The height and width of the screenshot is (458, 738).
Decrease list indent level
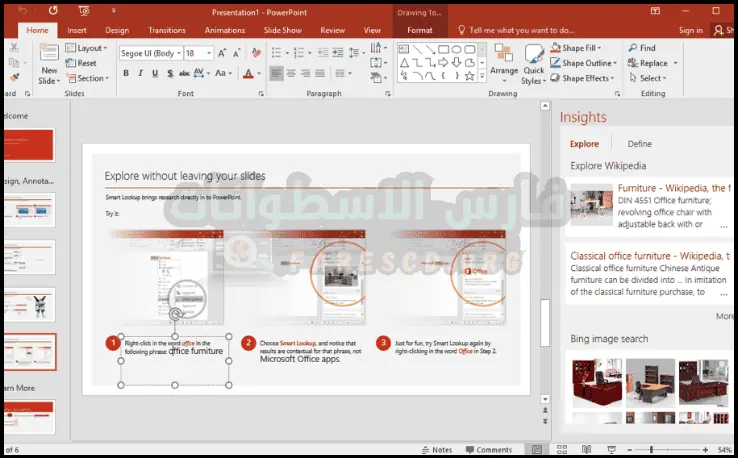click(323, 52)
